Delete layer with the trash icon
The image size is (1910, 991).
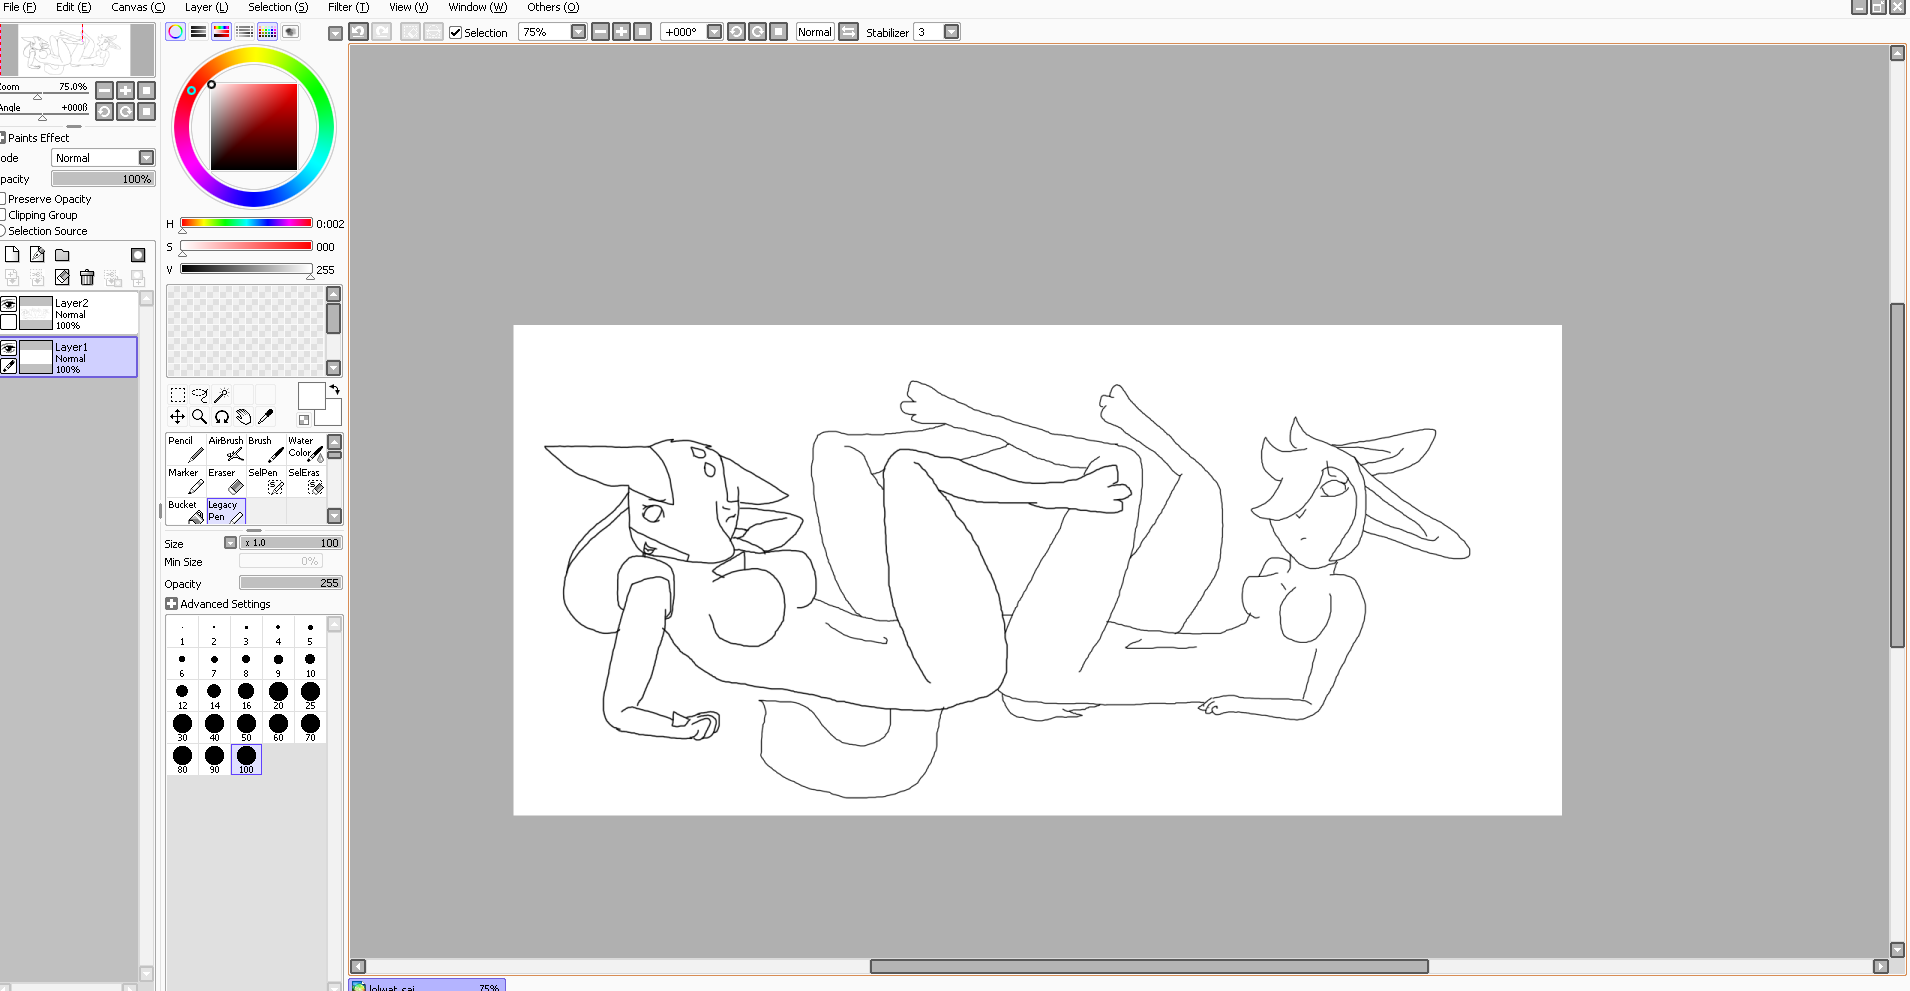(x=87, y=278)
